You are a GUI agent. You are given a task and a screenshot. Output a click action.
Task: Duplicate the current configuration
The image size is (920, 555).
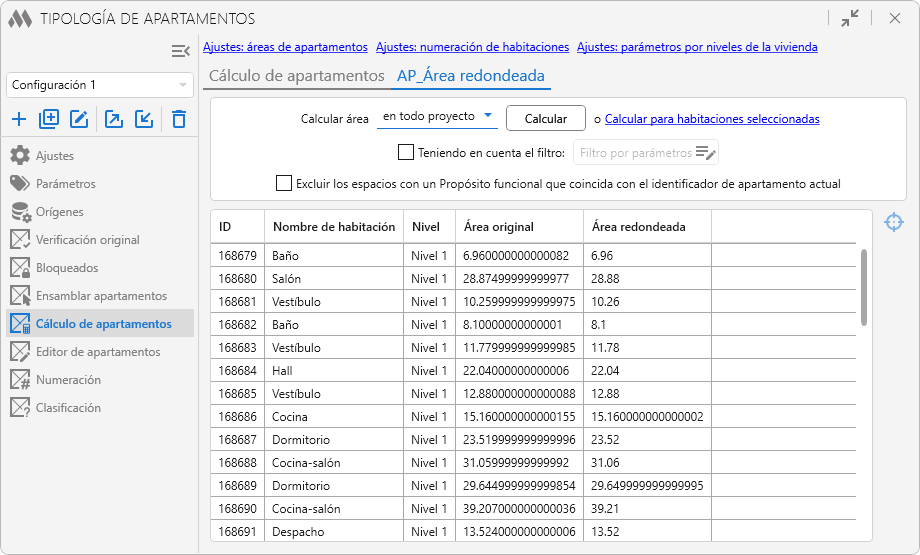tap(49, 120)
